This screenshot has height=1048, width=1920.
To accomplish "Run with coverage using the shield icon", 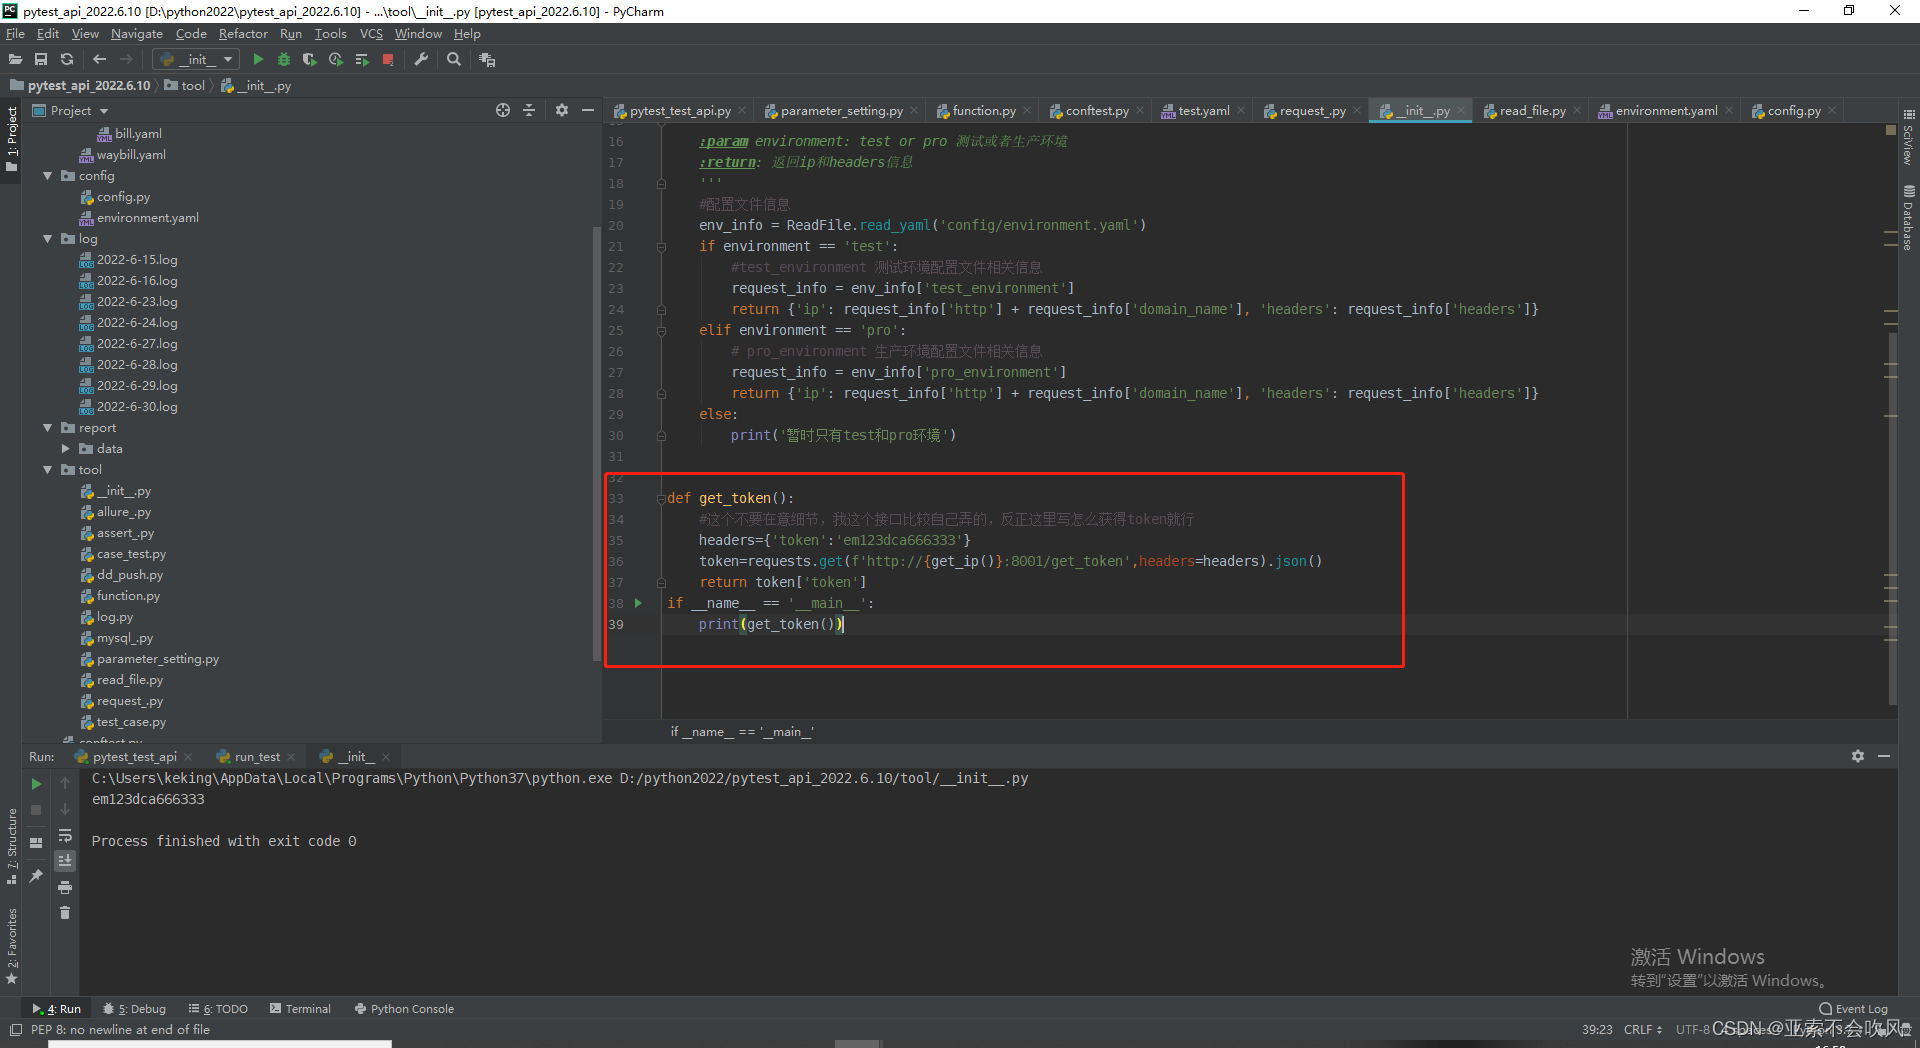I will (310, 60).
